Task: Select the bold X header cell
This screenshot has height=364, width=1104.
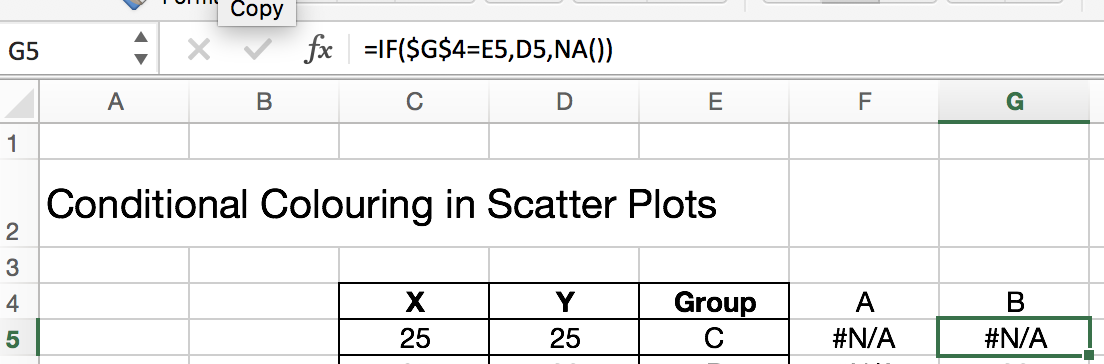Action: coord(414,302)
